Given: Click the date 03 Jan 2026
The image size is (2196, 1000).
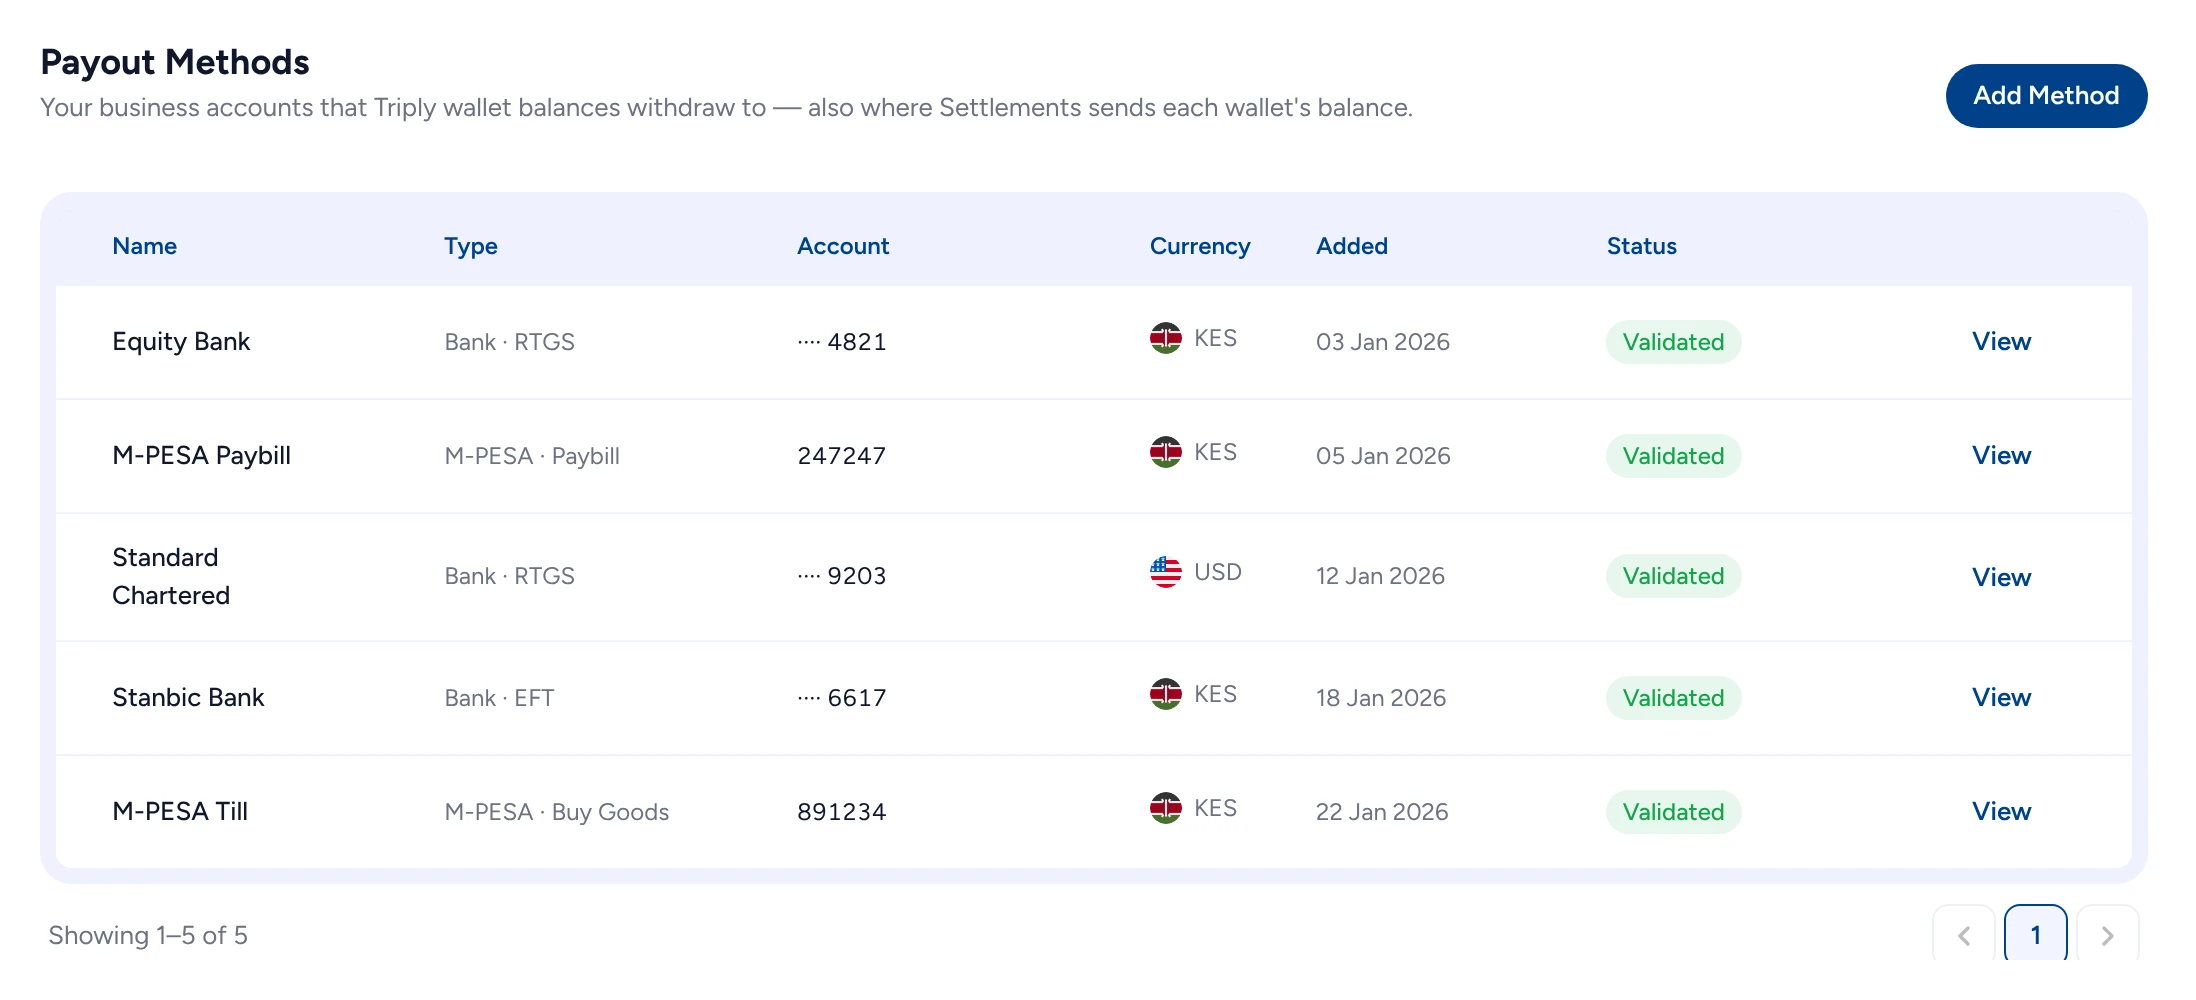Looking at the screenshot, I should click(x=1383, y=342).
